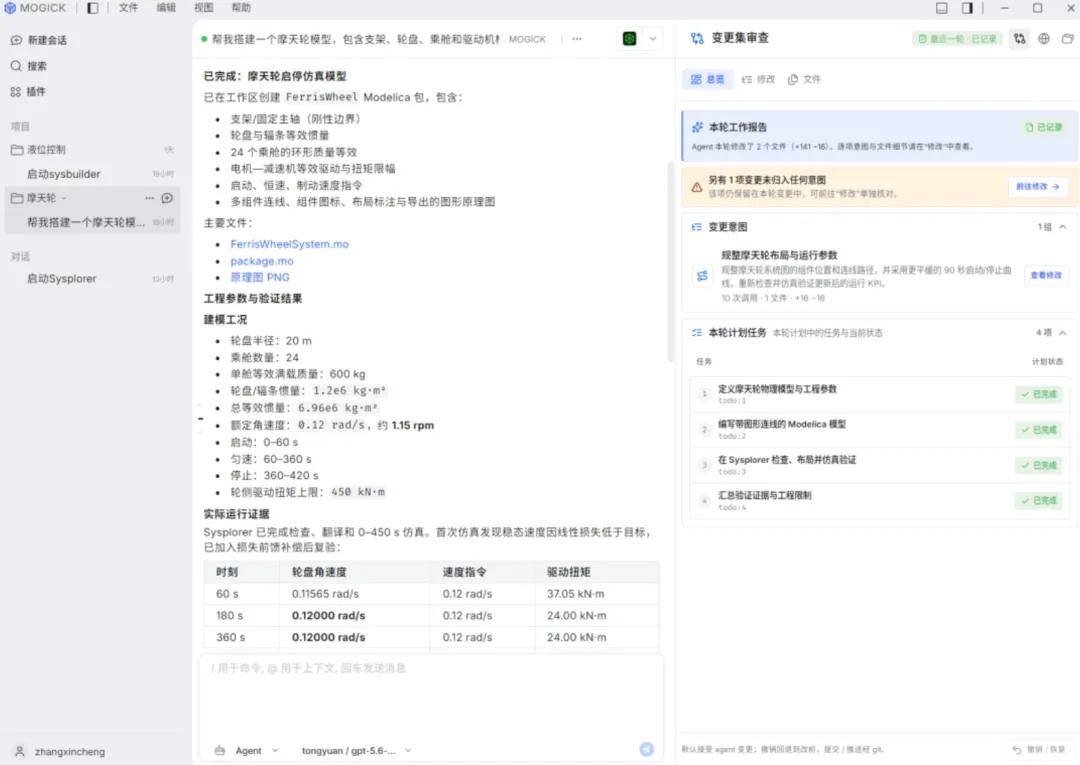Click the robot icon beside Agent
1080x765 pixels.
pyautogui.click(x=220, y=751)
